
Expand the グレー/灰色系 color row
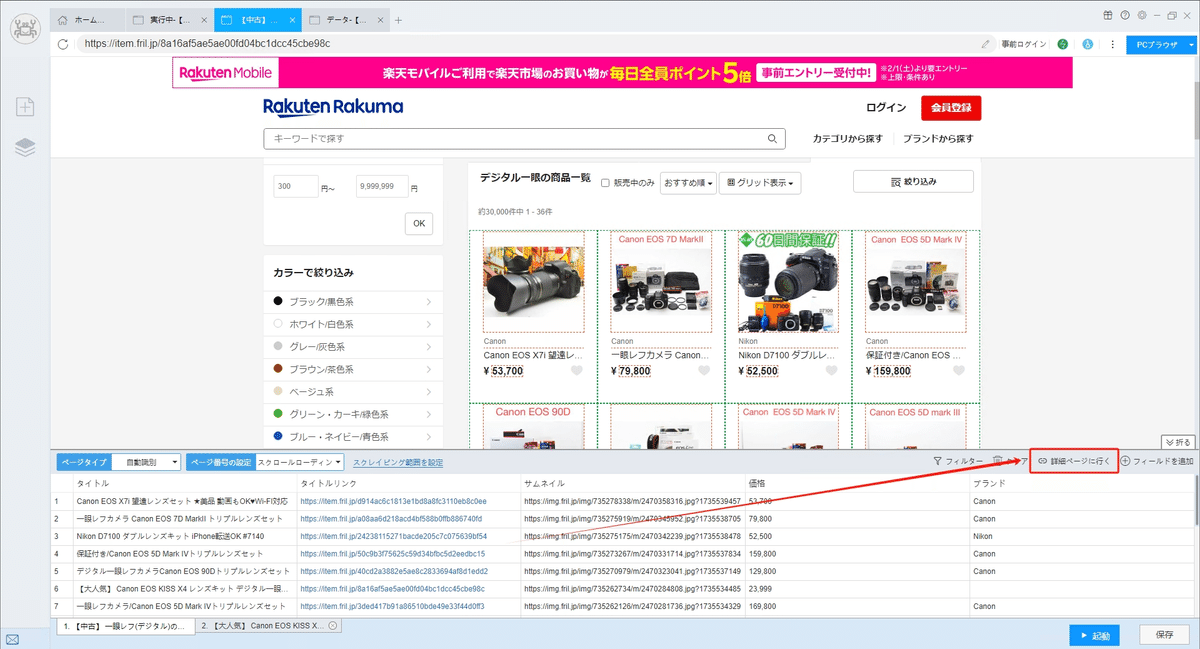click(353, 347)
